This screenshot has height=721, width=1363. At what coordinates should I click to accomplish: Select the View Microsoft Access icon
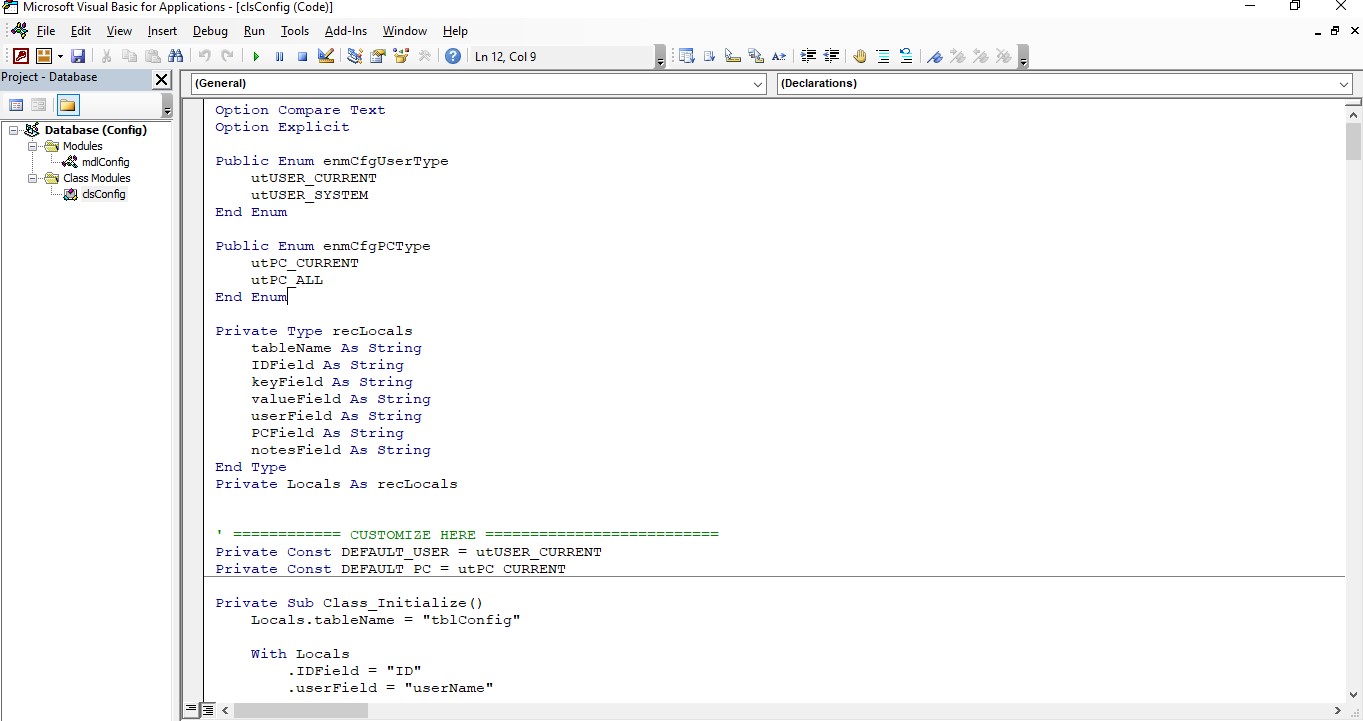19,56
